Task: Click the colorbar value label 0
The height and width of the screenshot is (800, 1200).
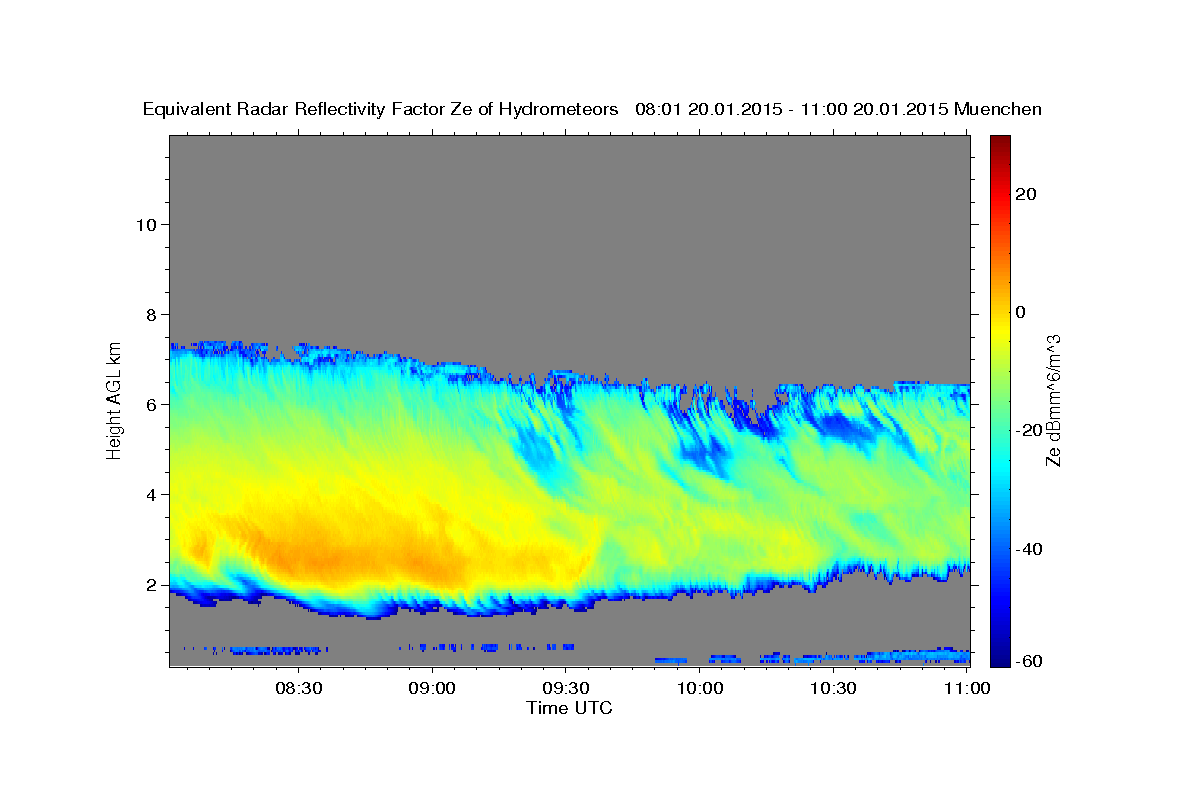Action: coord(1022,312)
